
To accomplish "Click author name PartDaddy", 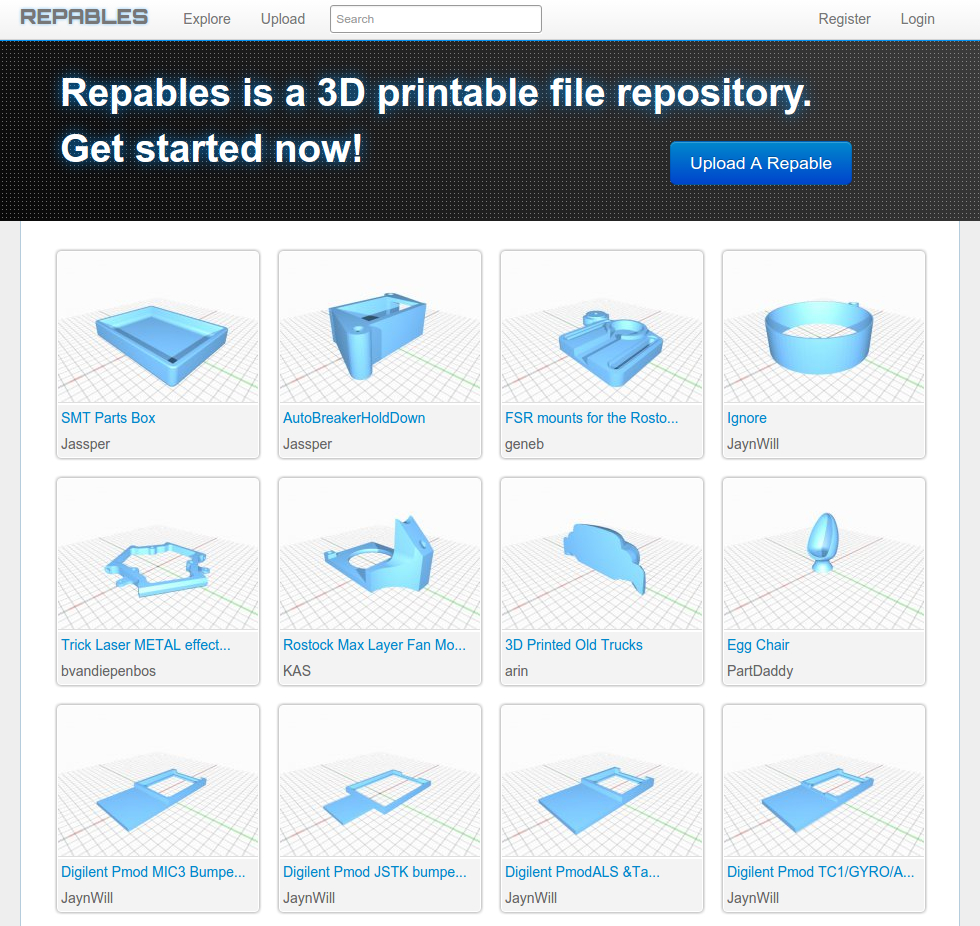I will click(x=759, y=671).
